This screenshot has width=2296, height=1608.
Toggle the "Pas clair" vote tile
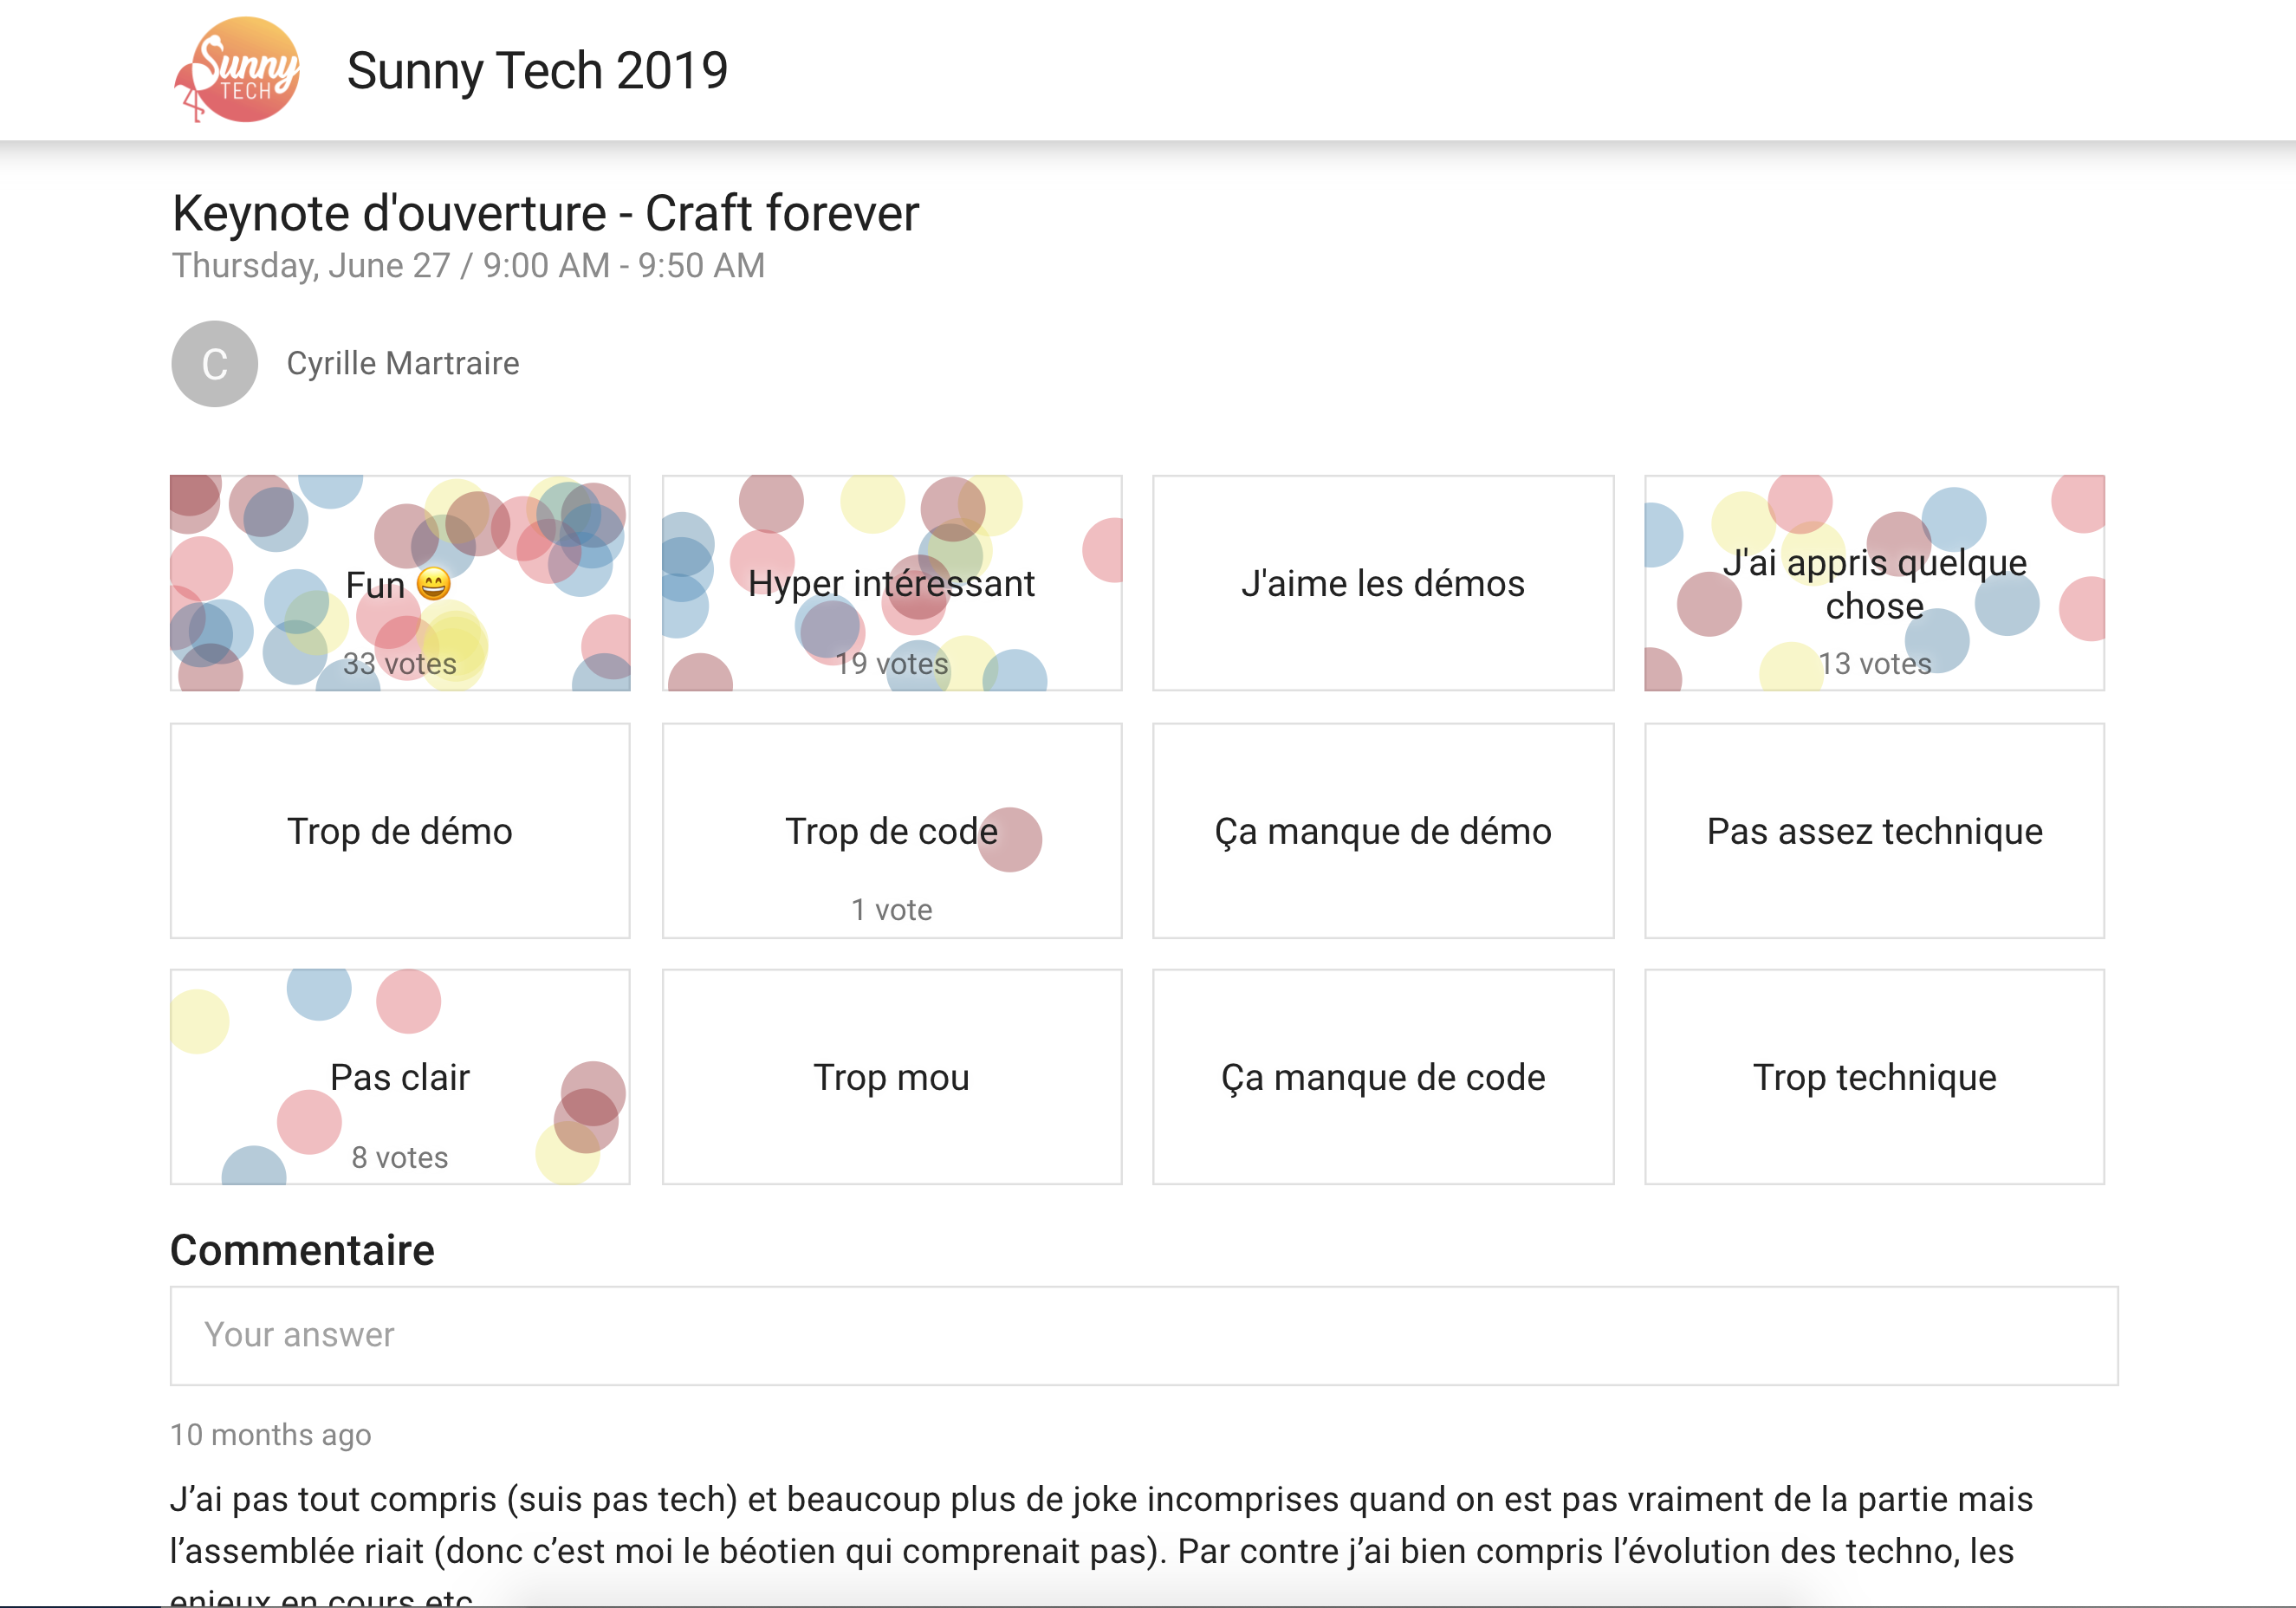pyautogui.click(x=399, y=1077)
